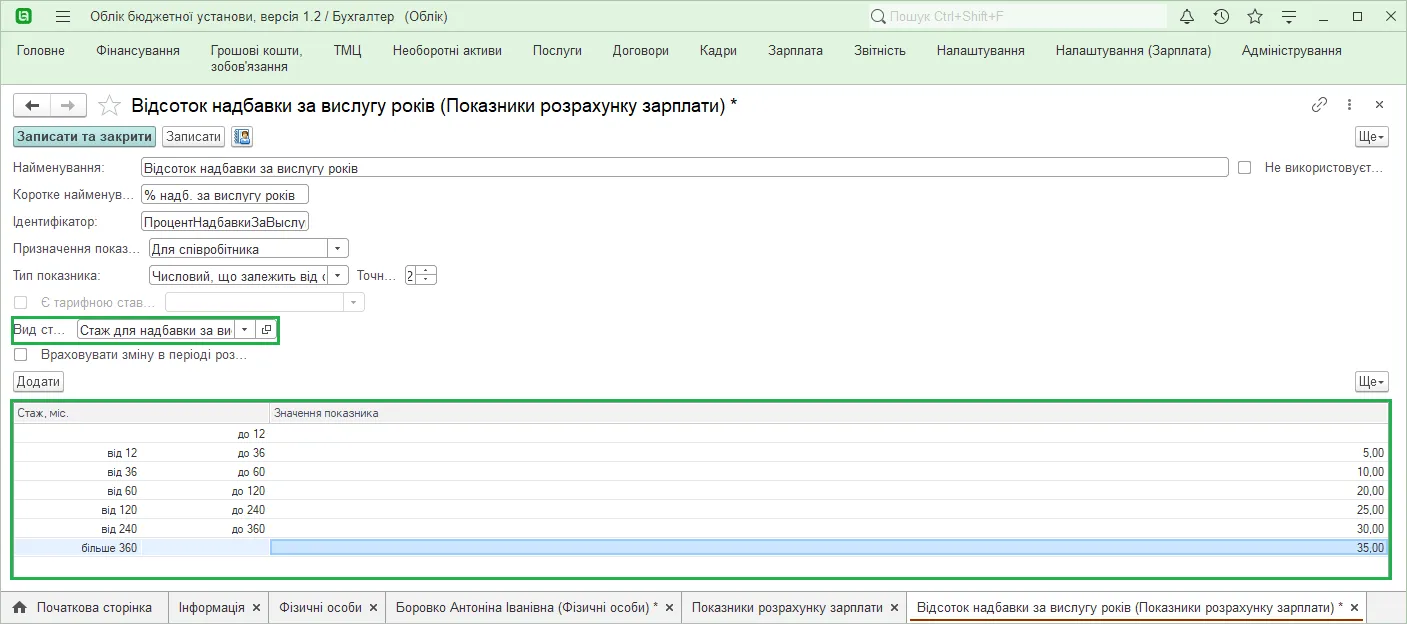Click the Ідентифікатор input field
The image size is (1407, 624).
pos(225,221)
